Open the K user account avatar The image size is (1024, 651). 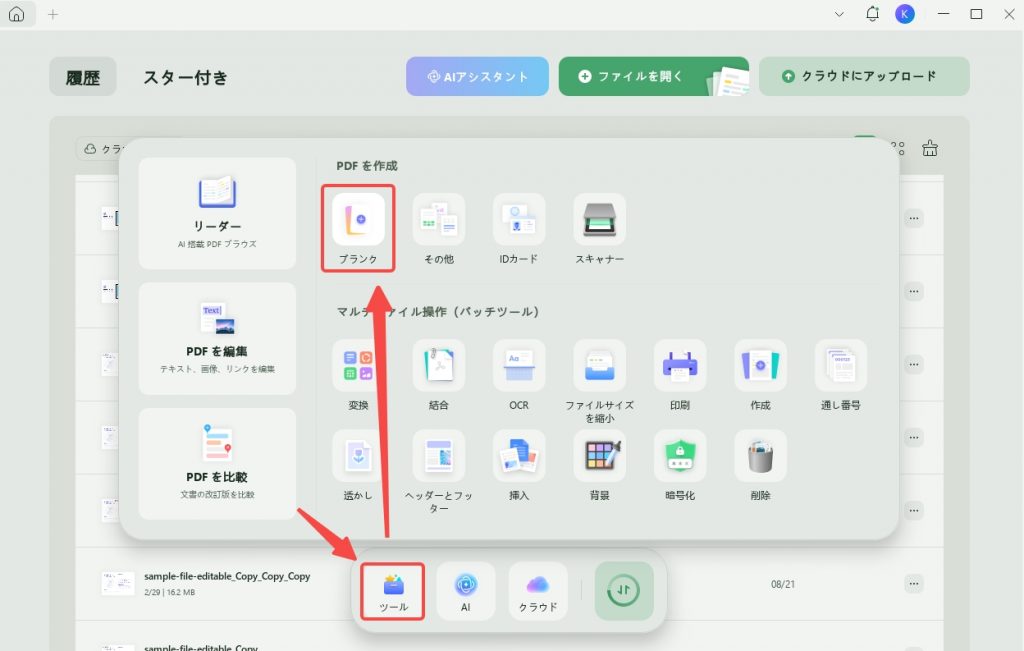(x=904, y=14)
